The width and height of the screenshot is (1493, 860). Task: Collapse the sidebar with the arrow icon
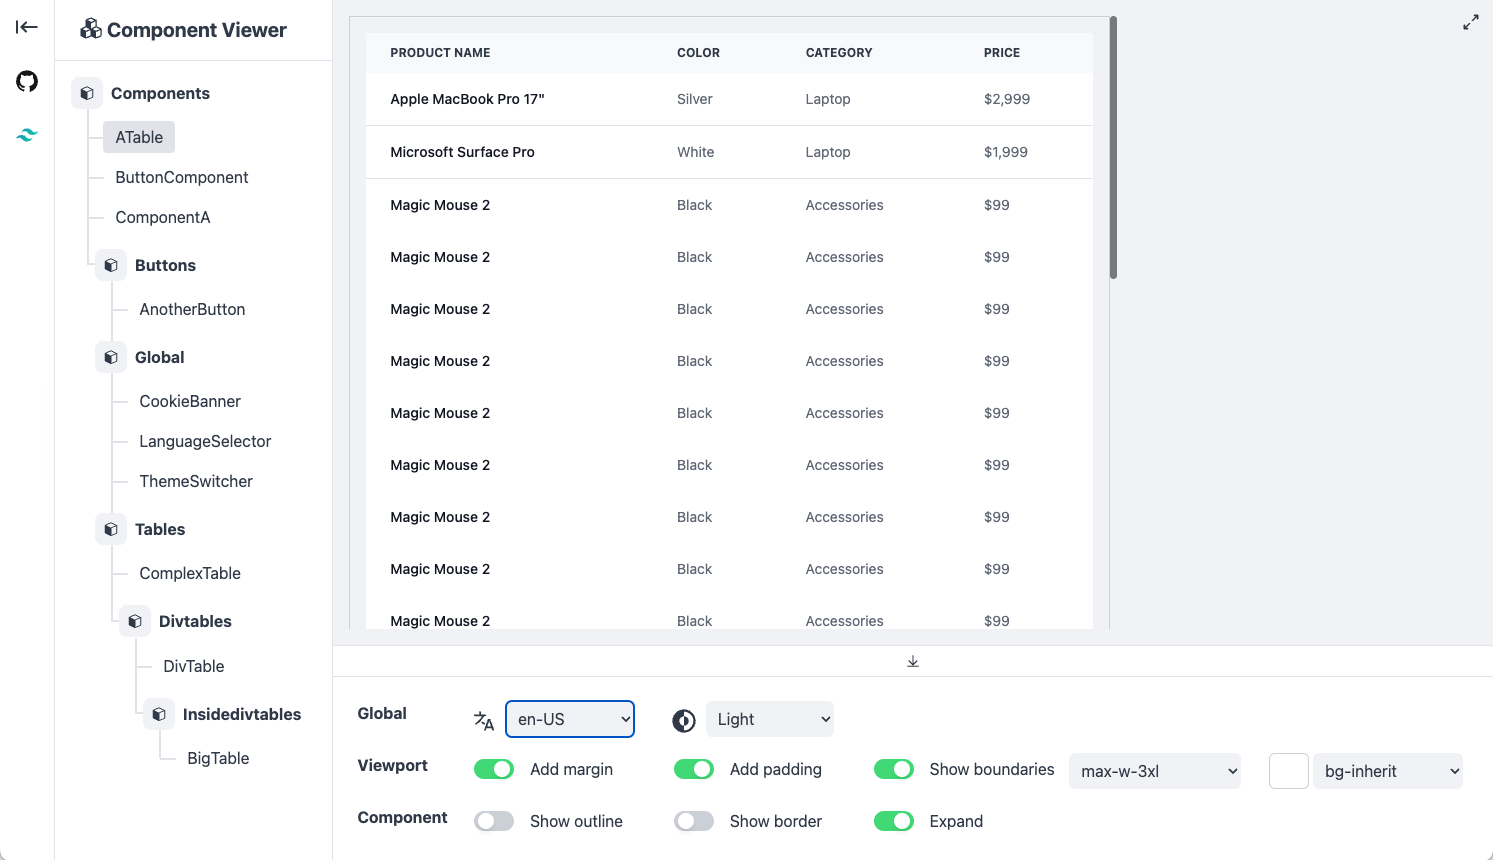coord(27,27)
